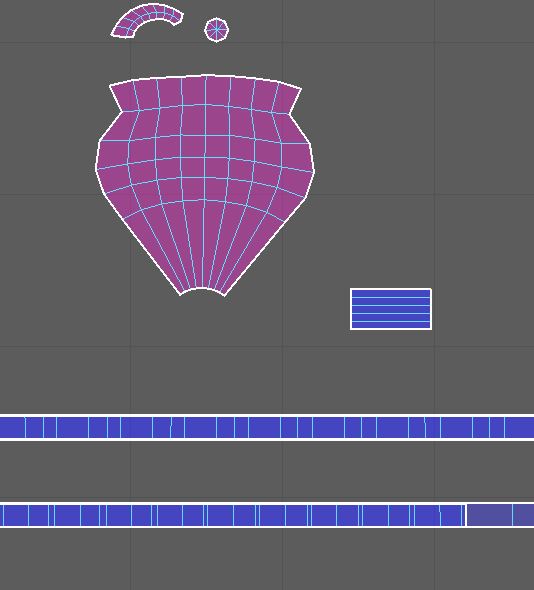Select the small circular fan UV shell
Image resolution: width=534 pixels, height=590 pixels.
[217, 29]
